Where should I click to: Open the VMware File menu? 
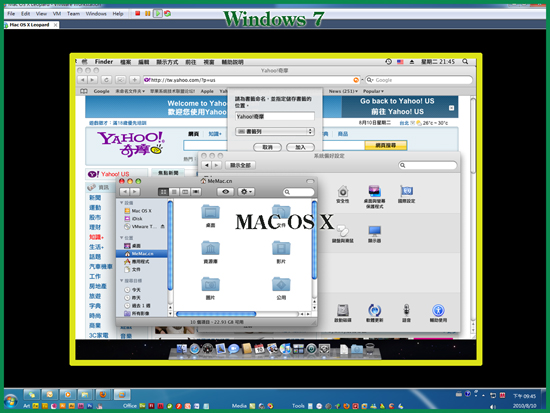[11, 14]
